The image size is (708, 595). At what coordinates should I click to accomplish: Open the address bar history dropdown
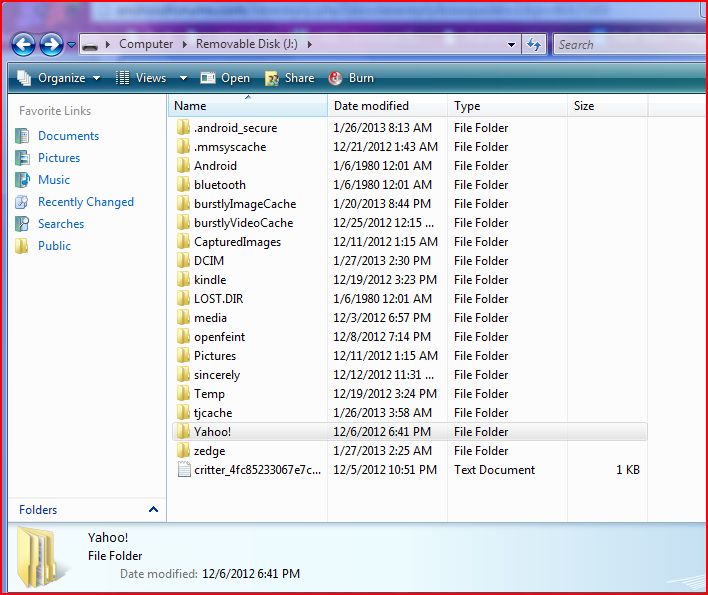point(511,45)
